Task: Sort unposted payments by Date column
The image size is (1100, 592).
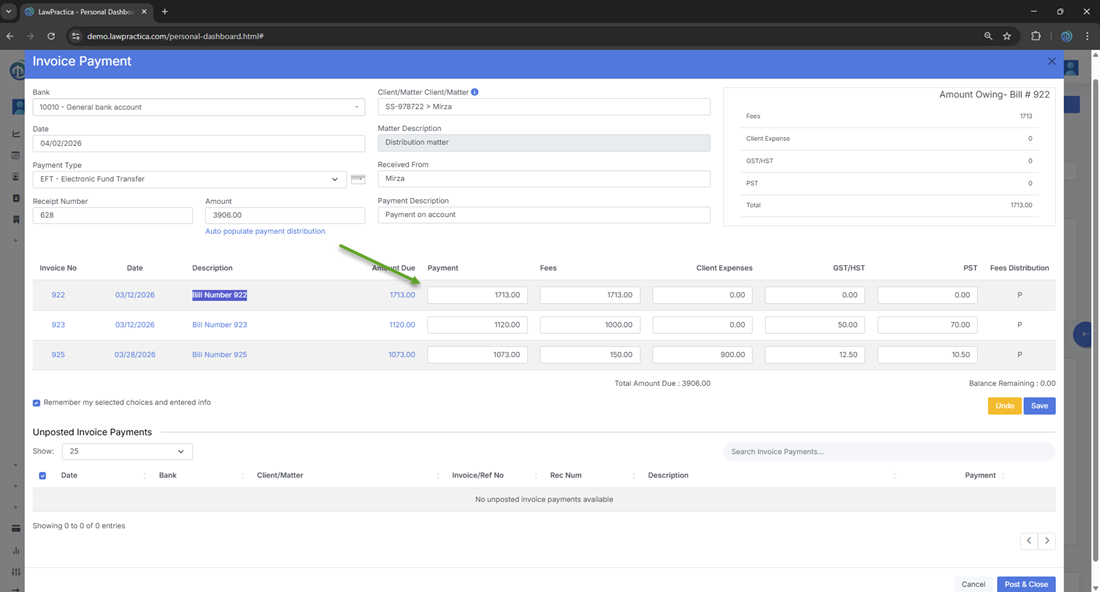Action: tap(70, 476)
